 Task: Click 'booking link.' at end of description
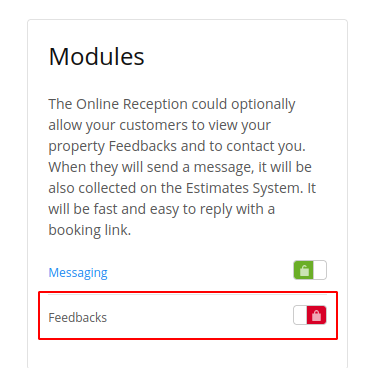(x=90, y=230)
